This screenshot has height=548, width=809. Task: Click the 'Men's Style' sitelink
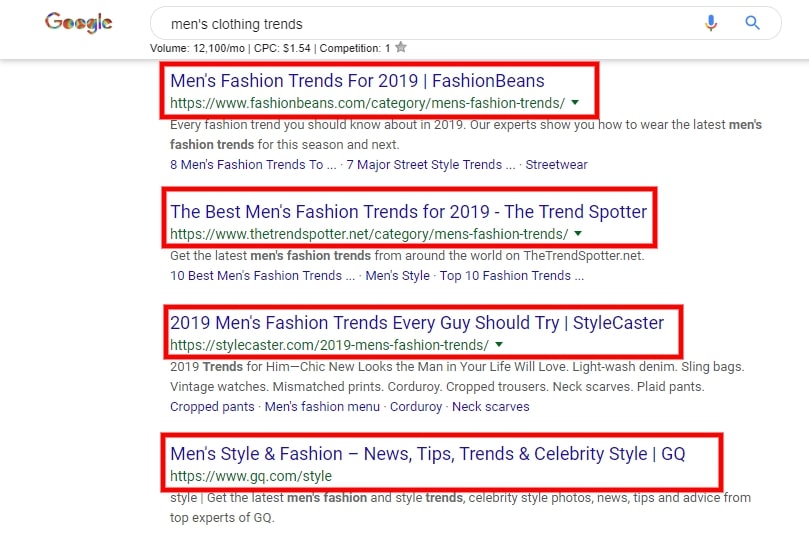398,275
